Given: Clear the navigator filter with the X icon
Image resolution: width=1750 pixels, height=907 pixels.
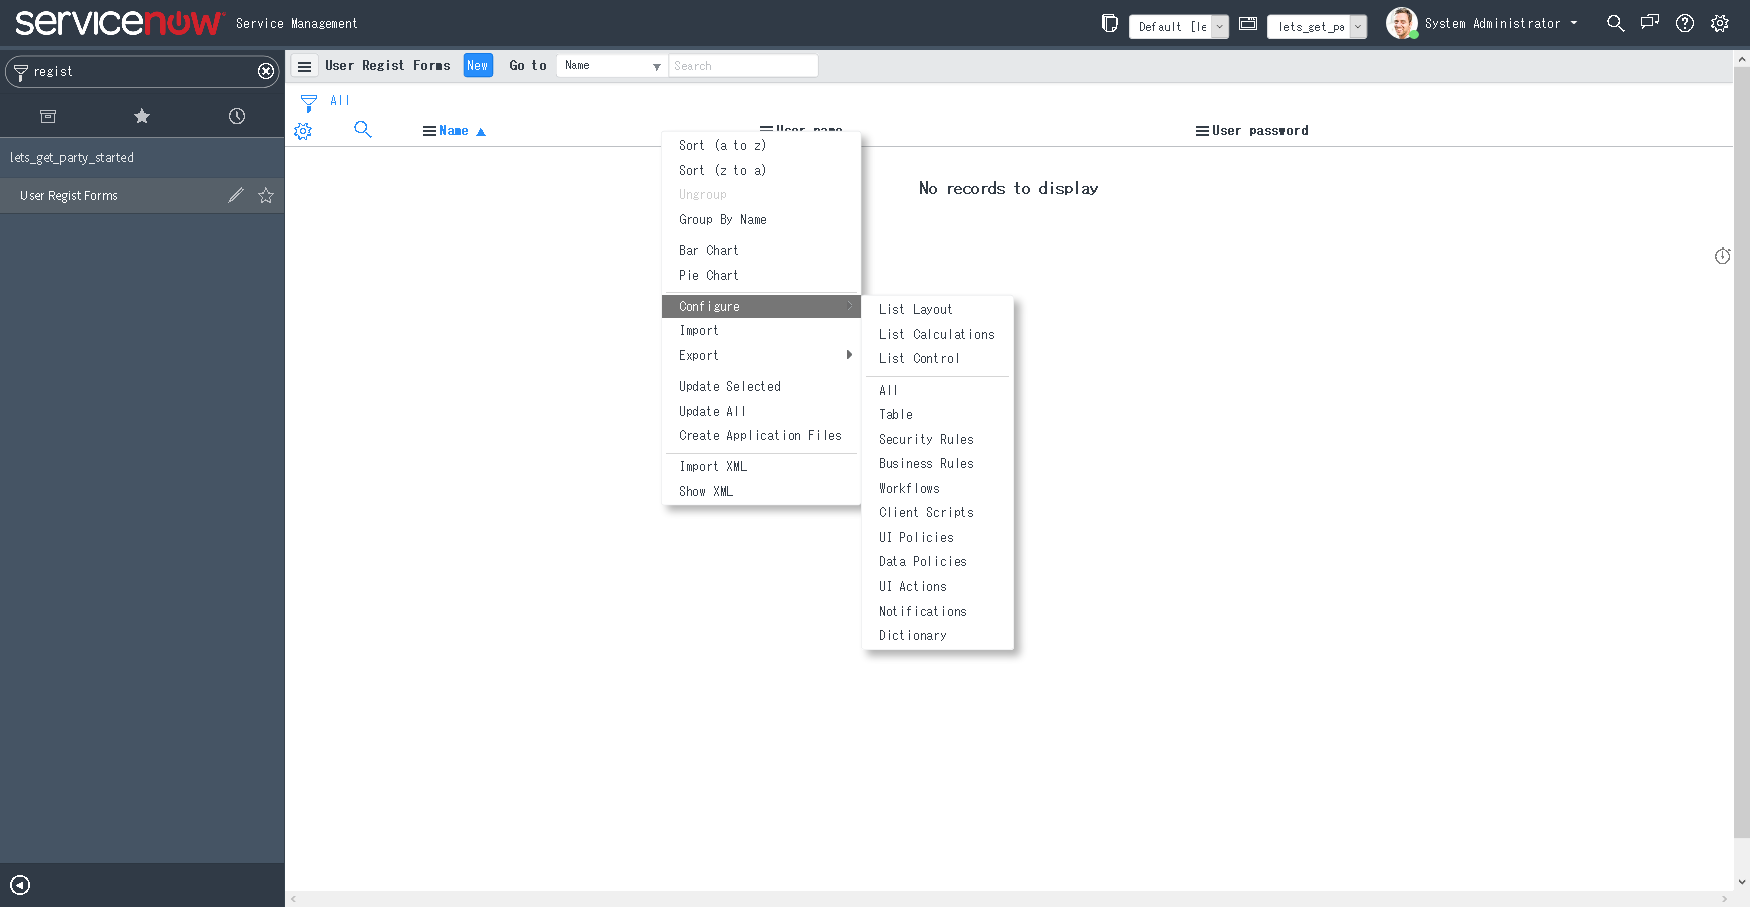Looking at the screenshot, I should (265, 71).
